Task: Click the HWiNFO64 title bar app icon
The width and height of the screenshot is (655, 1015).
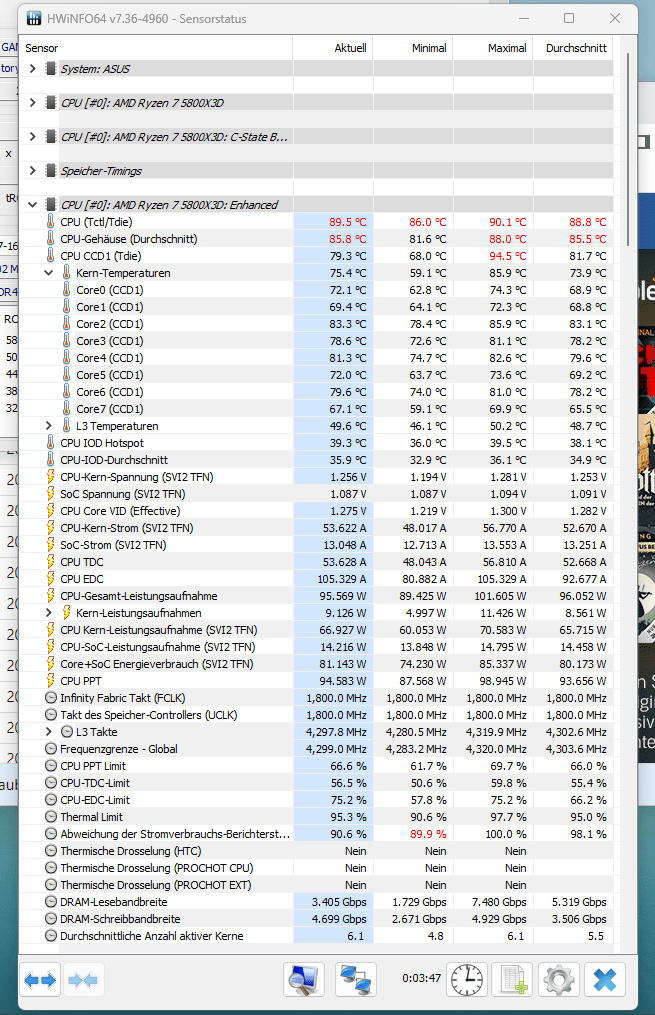Action: click(34, 18)
